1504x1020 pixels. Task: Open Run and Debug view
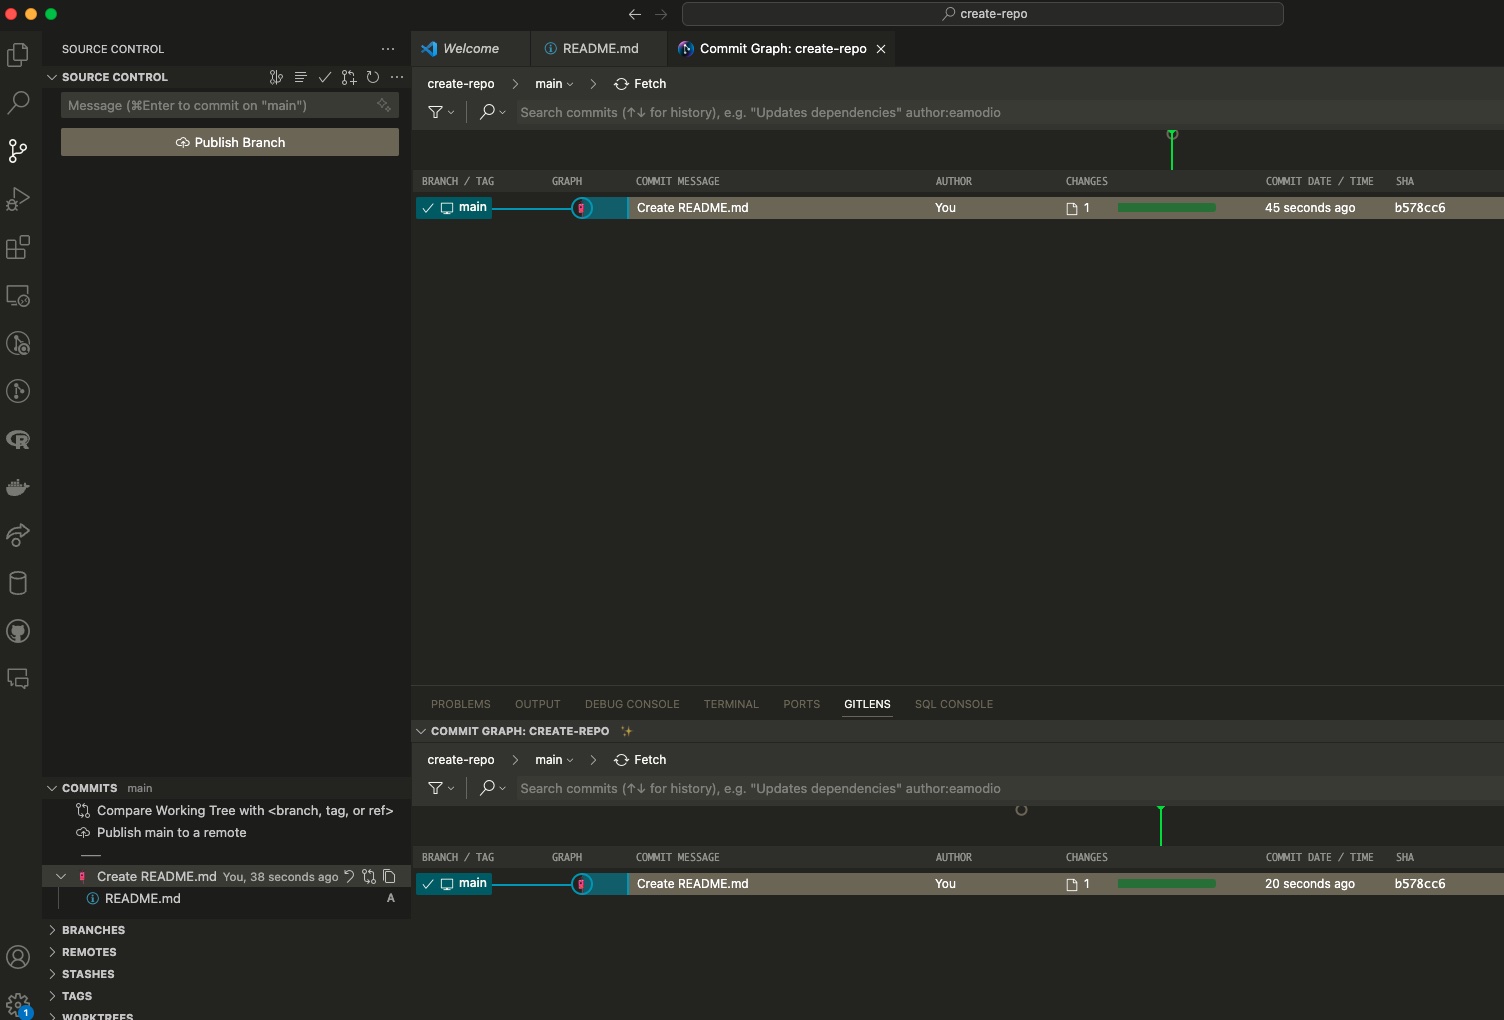coord(18,199)
